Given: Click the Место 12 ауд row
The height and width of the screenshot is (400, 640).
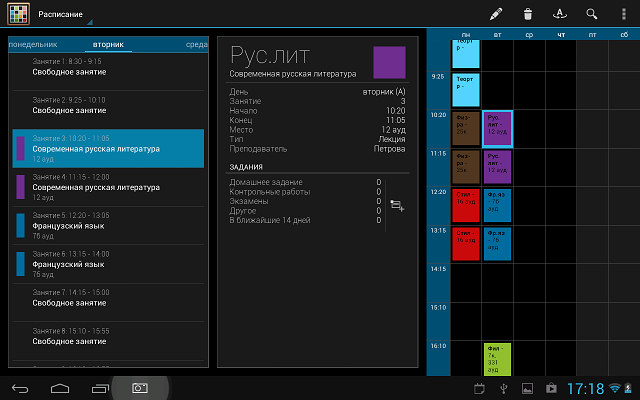Looking at the screenshot, I should coord(317,130).
